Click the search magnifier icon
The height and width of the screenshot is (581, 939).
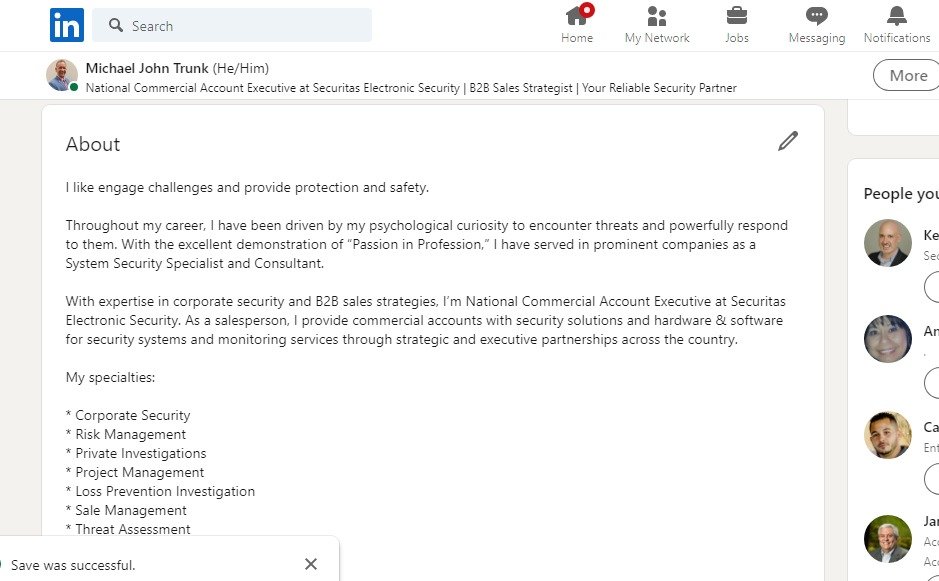(x=116, y=26)
